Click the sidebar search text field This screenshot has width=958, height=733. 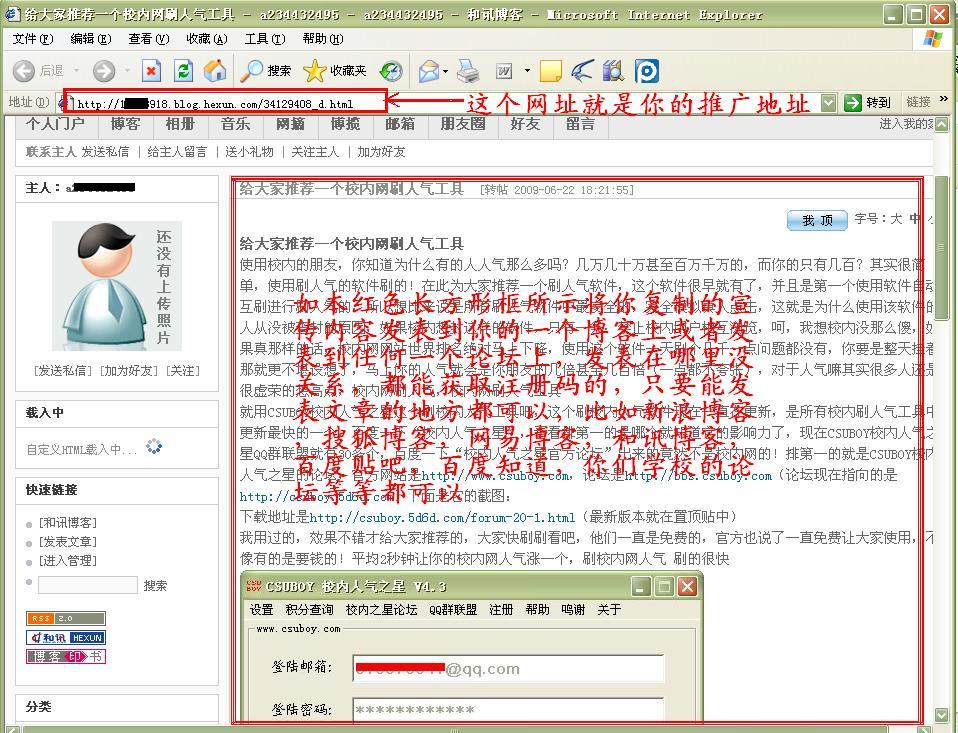[88, 585]
